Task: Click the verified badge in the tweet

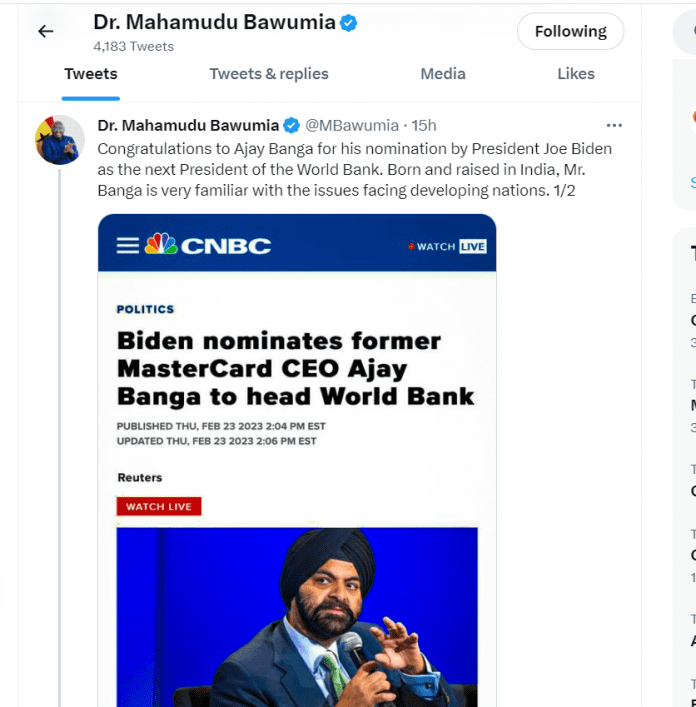Action: pos(291,125)
